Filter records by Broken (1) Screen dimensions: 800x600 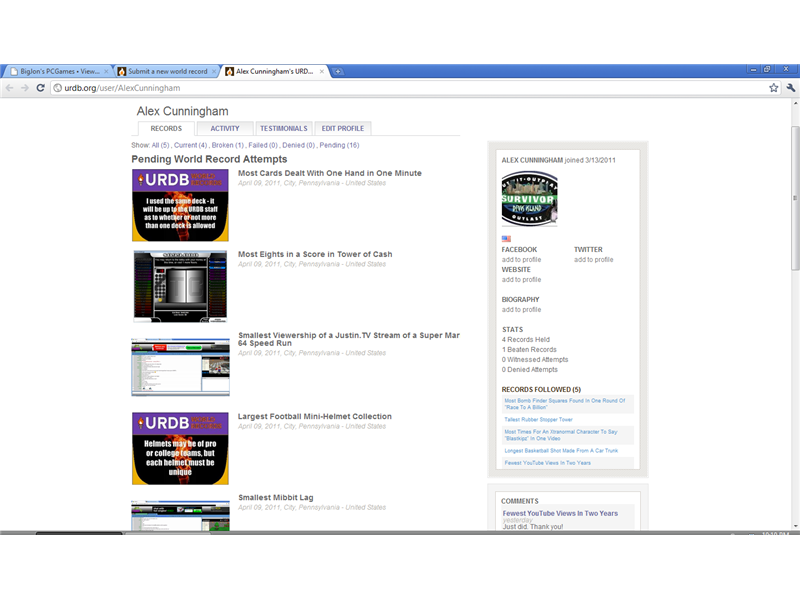click(228, 145)
